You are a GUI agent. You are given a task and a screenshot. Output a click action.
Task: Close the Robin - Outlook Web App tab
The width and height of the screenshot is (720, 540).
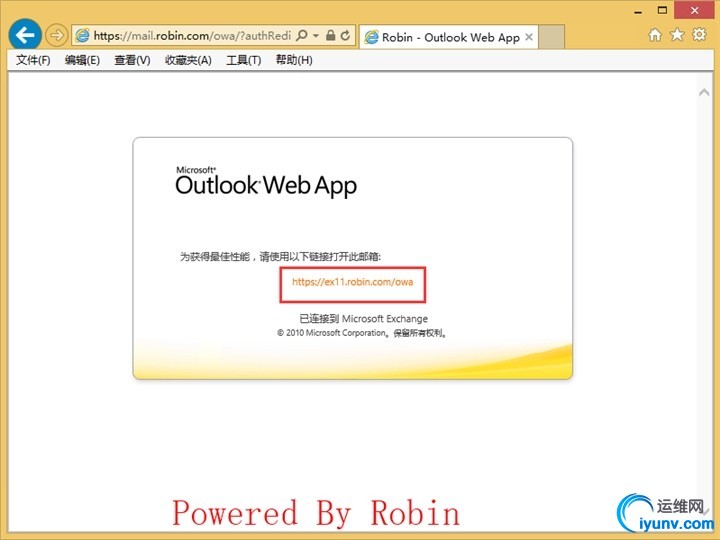pos(529,37)
